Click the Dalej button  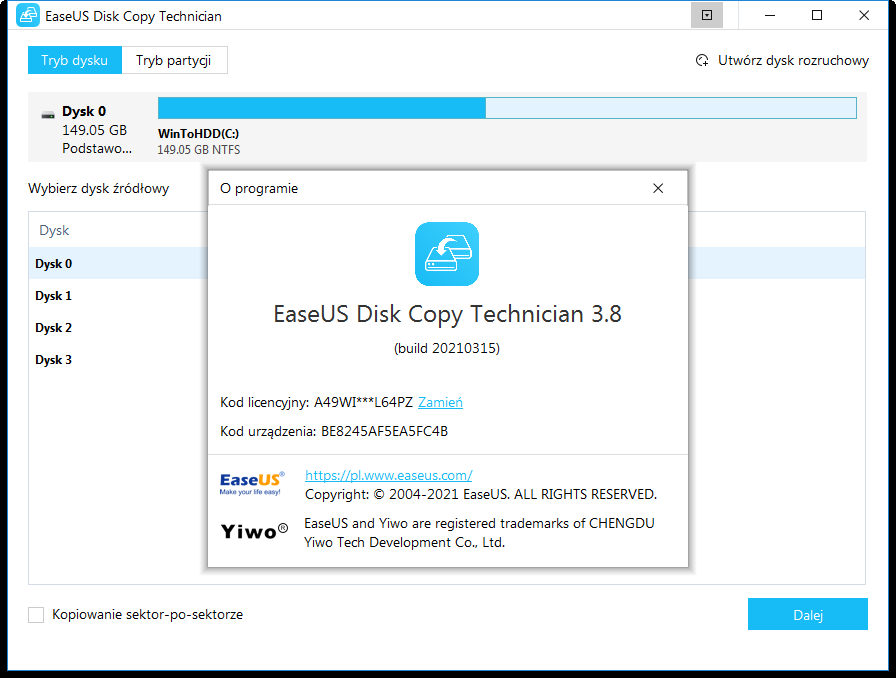tap(807, 615)
